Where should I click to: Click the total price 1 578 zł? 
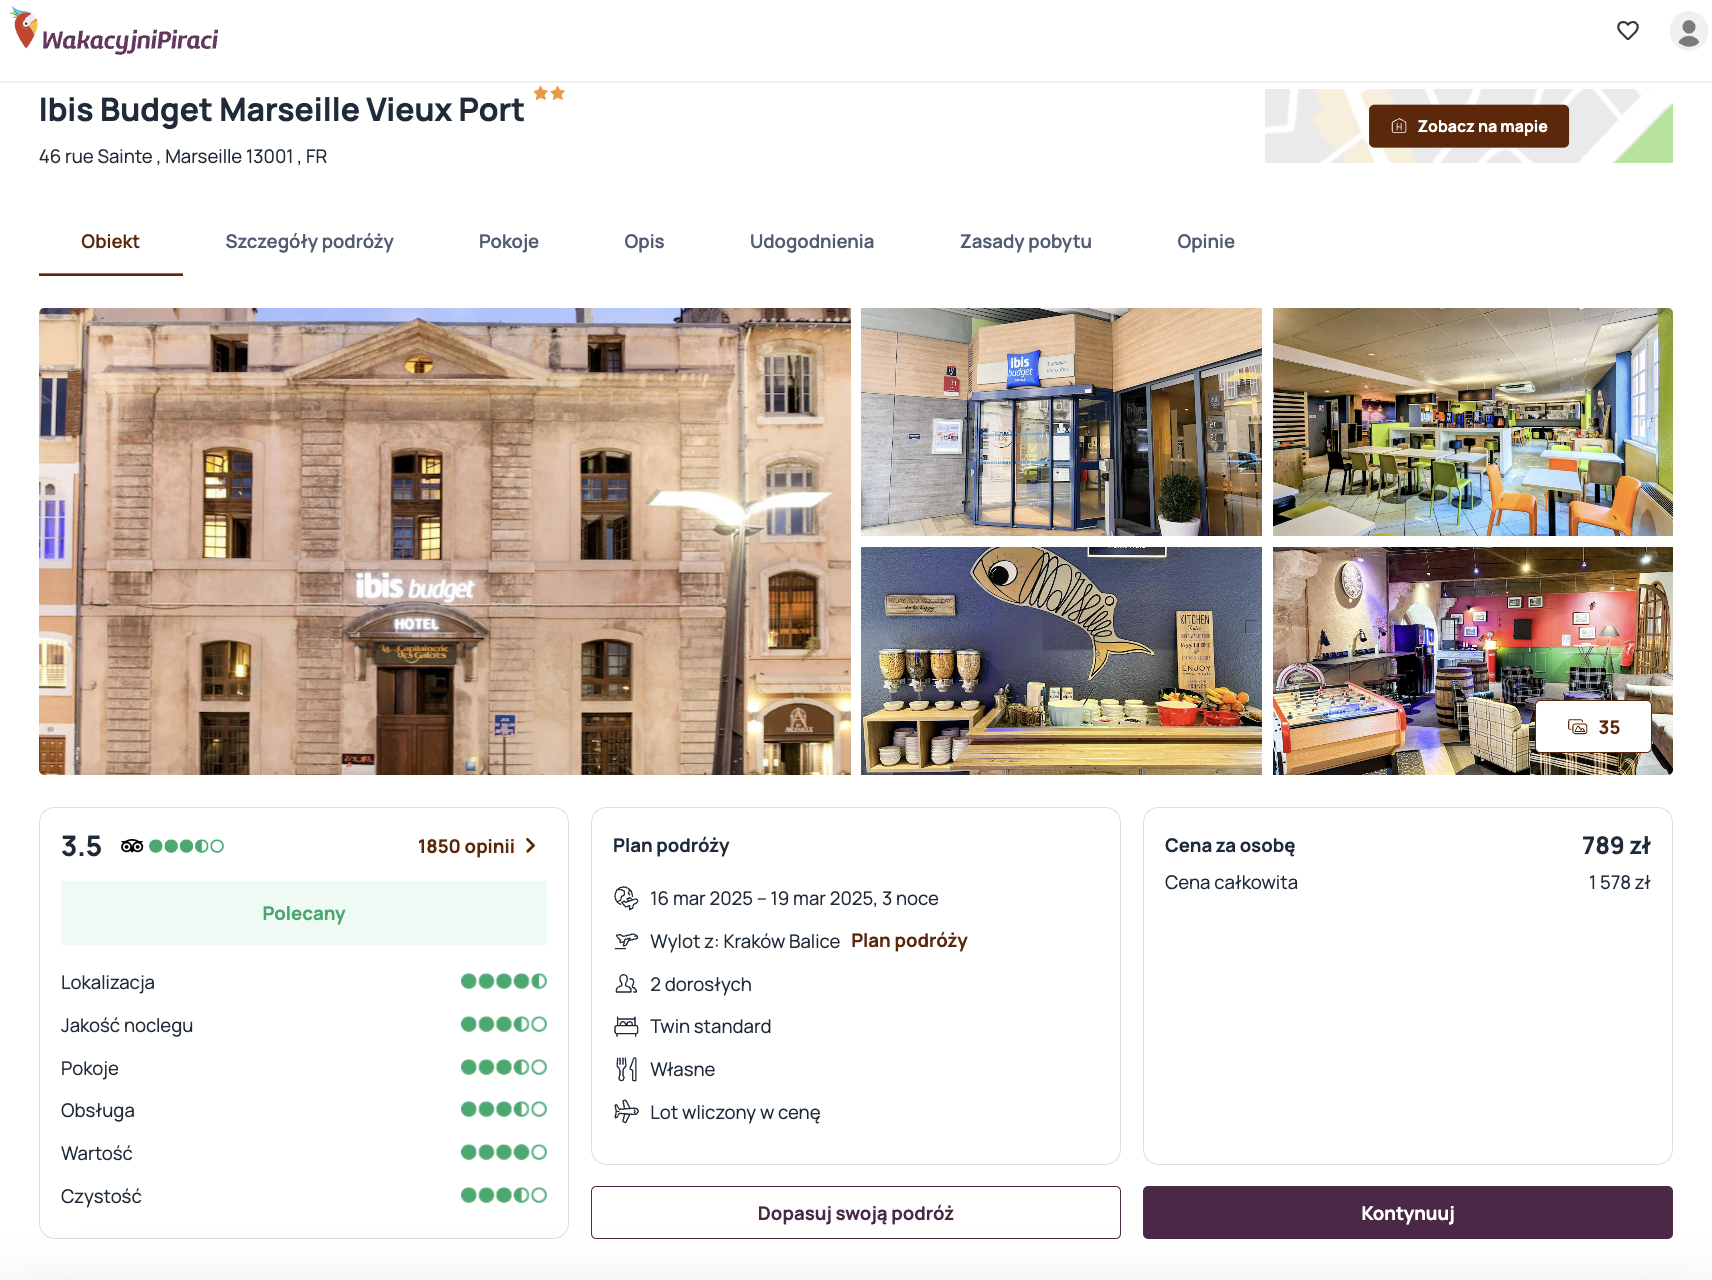click(1619, 882)
